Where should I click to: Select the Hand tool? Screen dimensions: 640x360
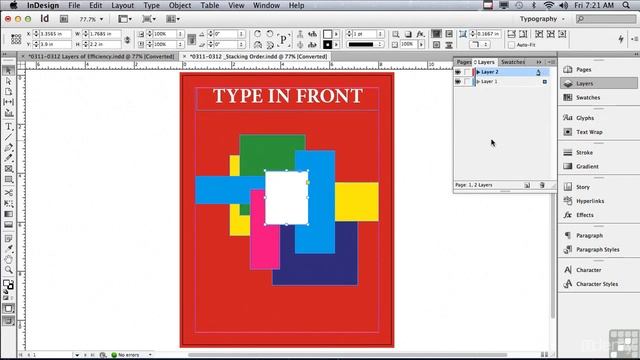coord(8,259)
